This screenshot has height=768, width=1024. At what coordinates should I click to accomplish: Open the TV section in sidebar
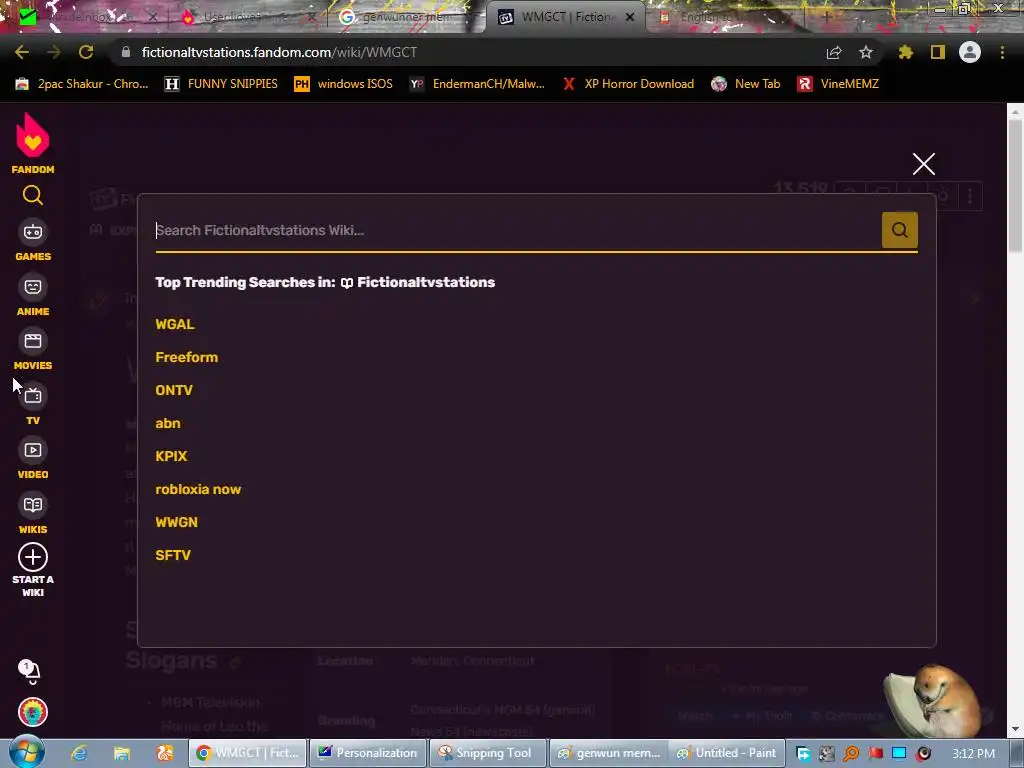click(x=33, y=405)
